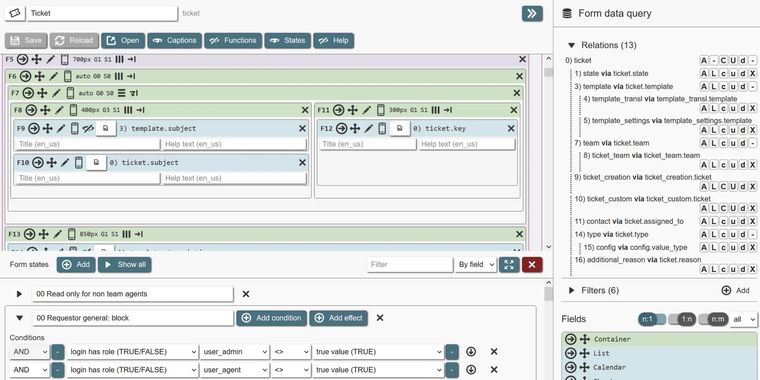Toggle the States toolbar button
Screen dimensions: 760x380
pos(287,41)
